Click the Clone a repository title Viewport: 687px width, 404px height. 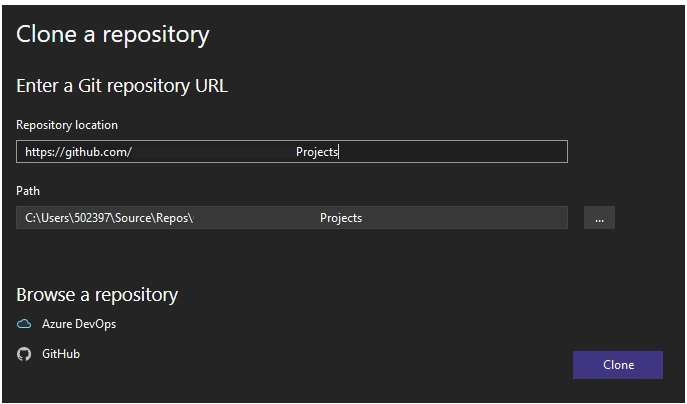113,34
